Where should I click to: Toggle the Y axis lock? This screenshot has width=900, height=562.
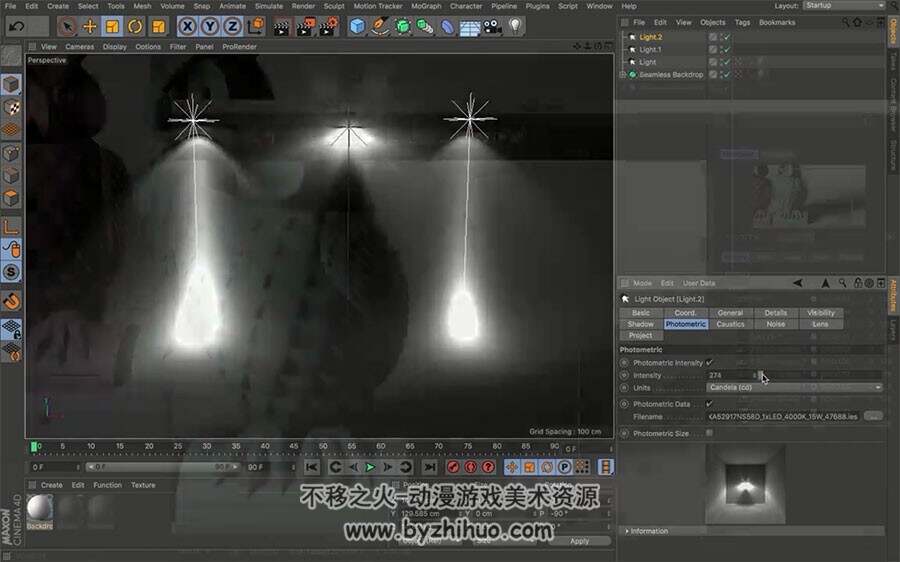coord(210,26)
